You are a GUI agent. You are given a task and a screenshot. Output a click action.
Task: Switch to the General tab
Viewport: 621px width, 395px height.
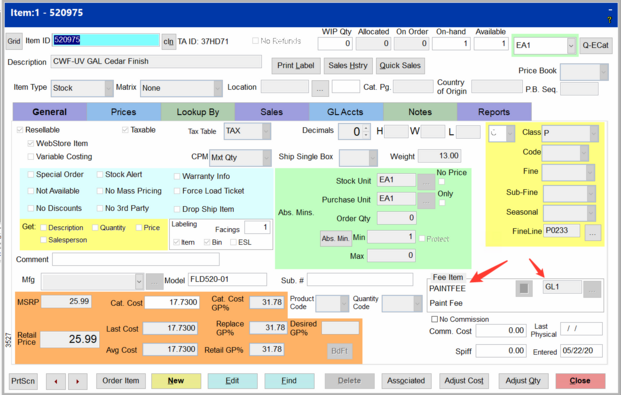pyautogui.click(x=50, y=112)
